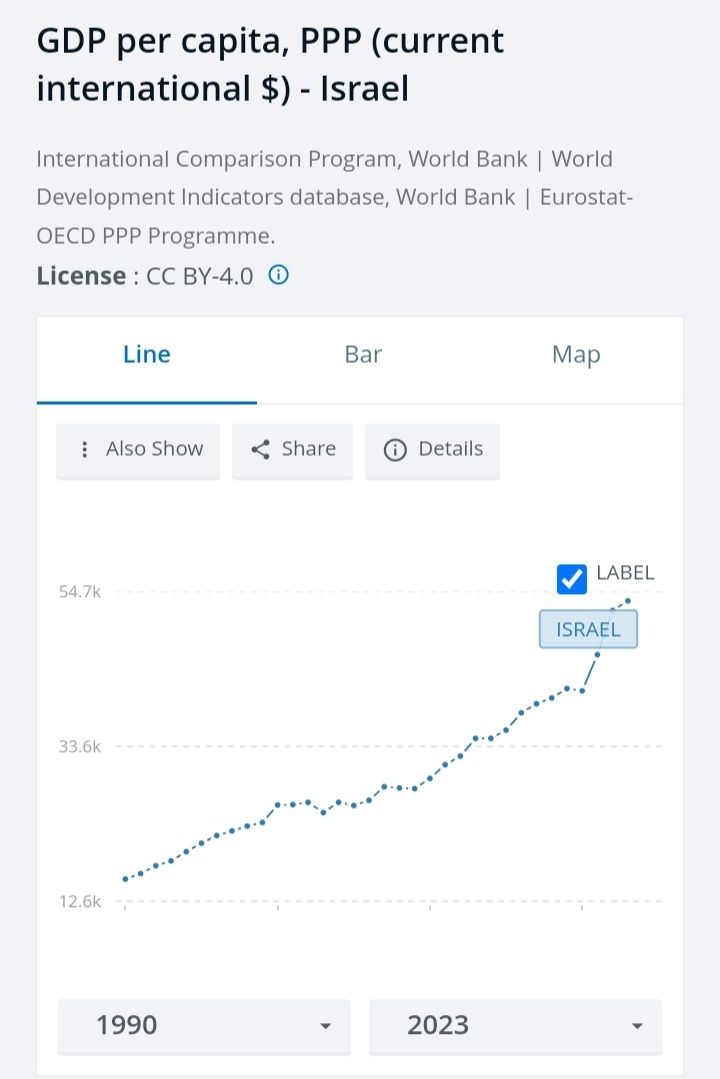
Task: Click the info icon beside CC BY-4.0 license
Action: tap(279, 275)
